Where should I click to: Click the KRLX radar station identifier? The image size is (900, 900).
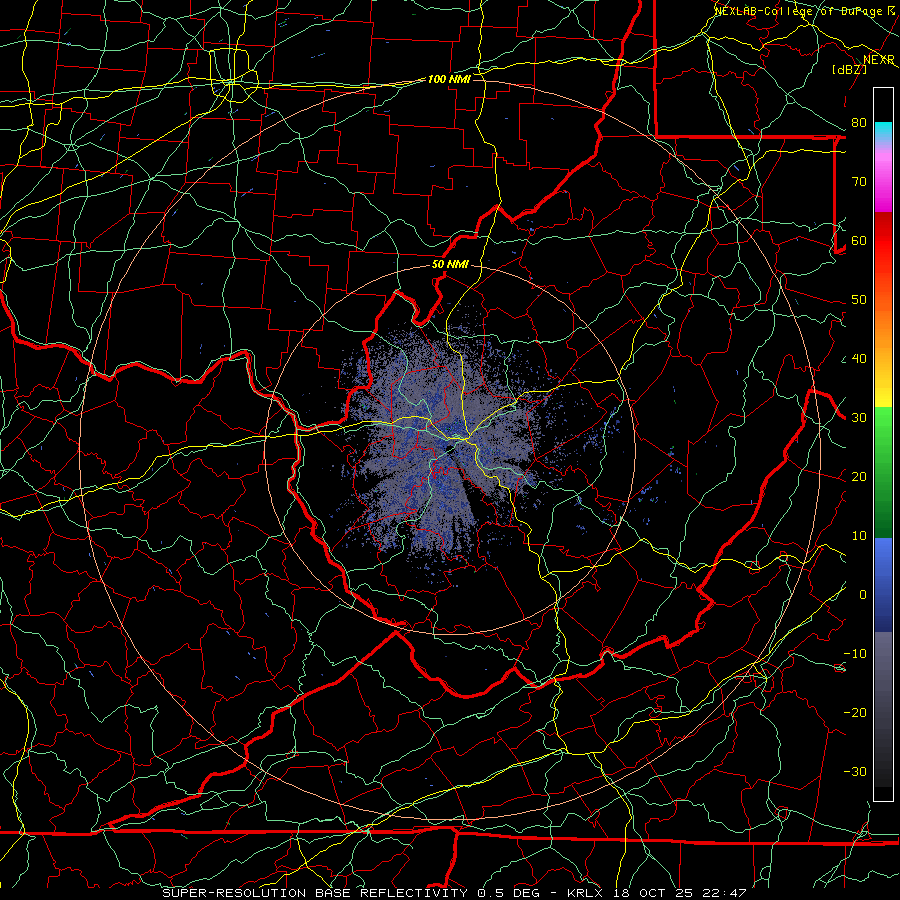584,893
